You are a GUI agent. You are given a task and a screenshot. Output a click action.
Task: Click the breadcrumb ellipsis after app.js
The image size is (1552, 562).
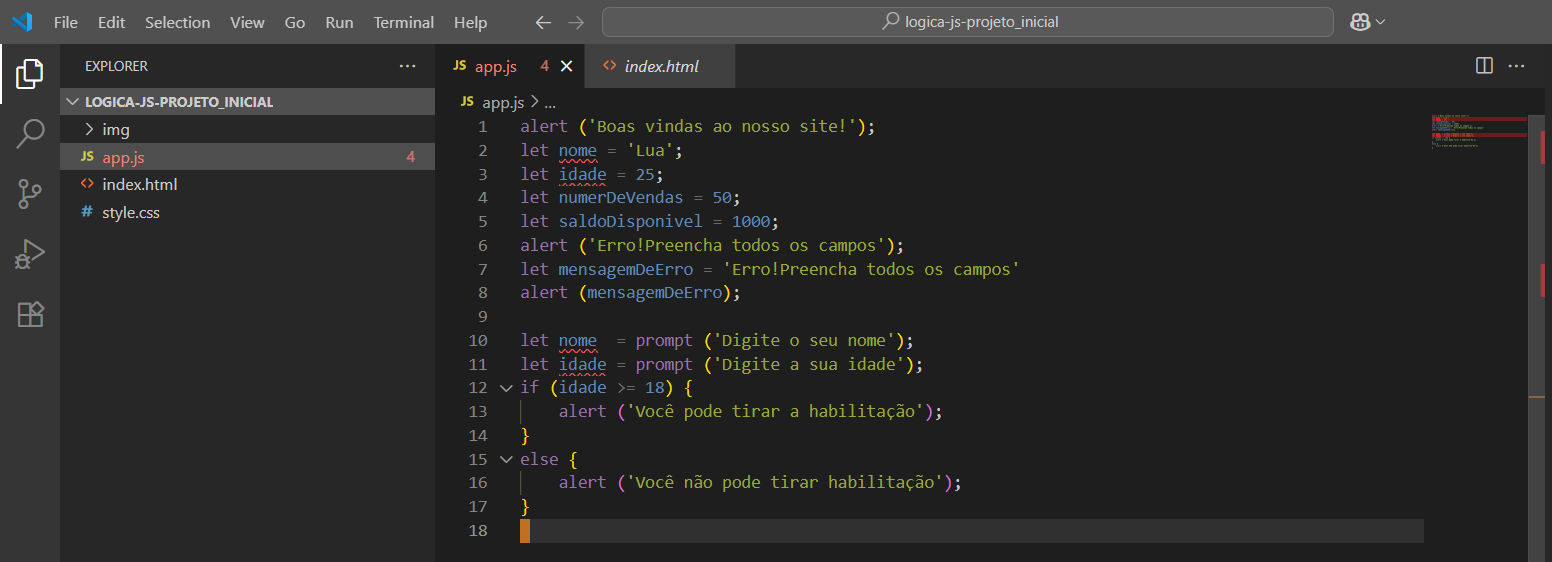549,102
